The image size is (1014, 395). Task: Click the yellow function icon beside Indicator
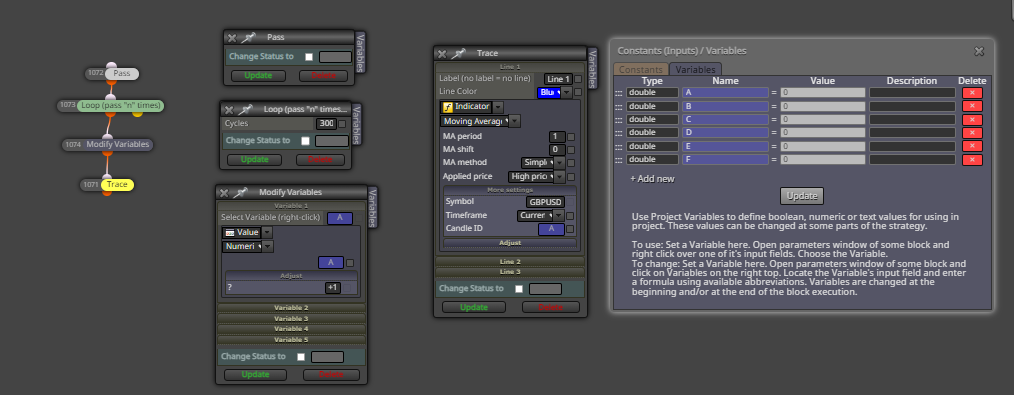pos(448,107)
